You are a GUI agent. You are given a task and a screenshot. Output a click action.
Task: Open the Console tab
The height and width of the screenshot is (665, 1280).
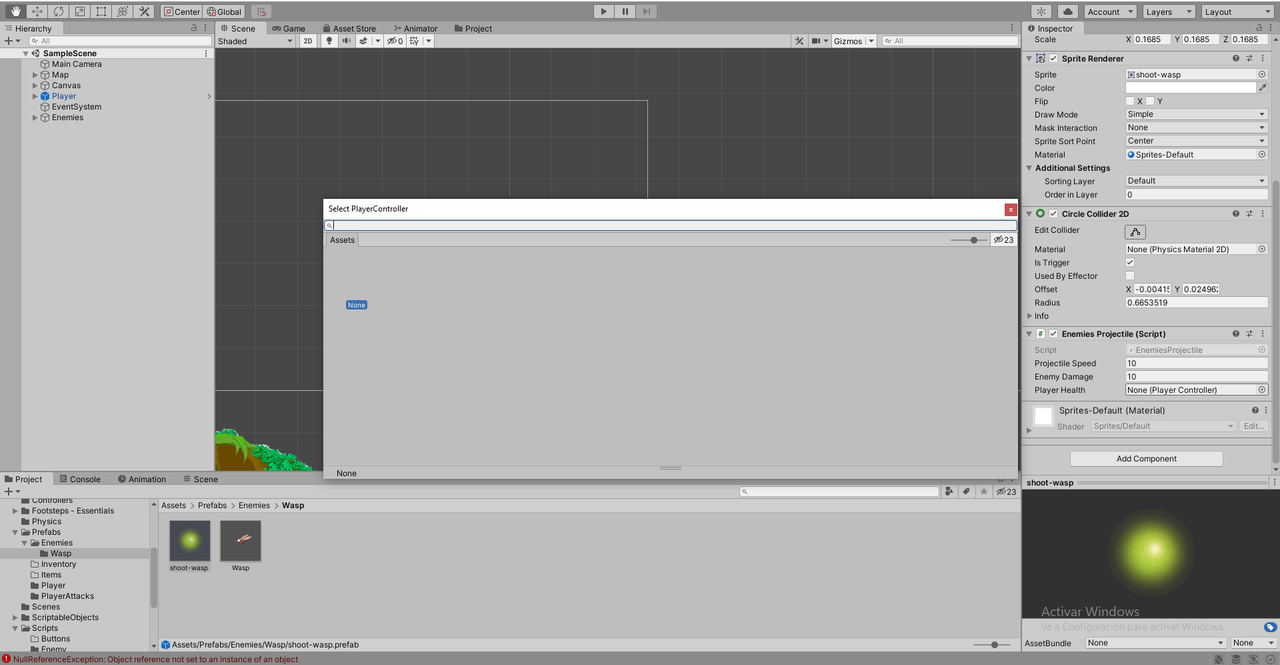[78, 479]
